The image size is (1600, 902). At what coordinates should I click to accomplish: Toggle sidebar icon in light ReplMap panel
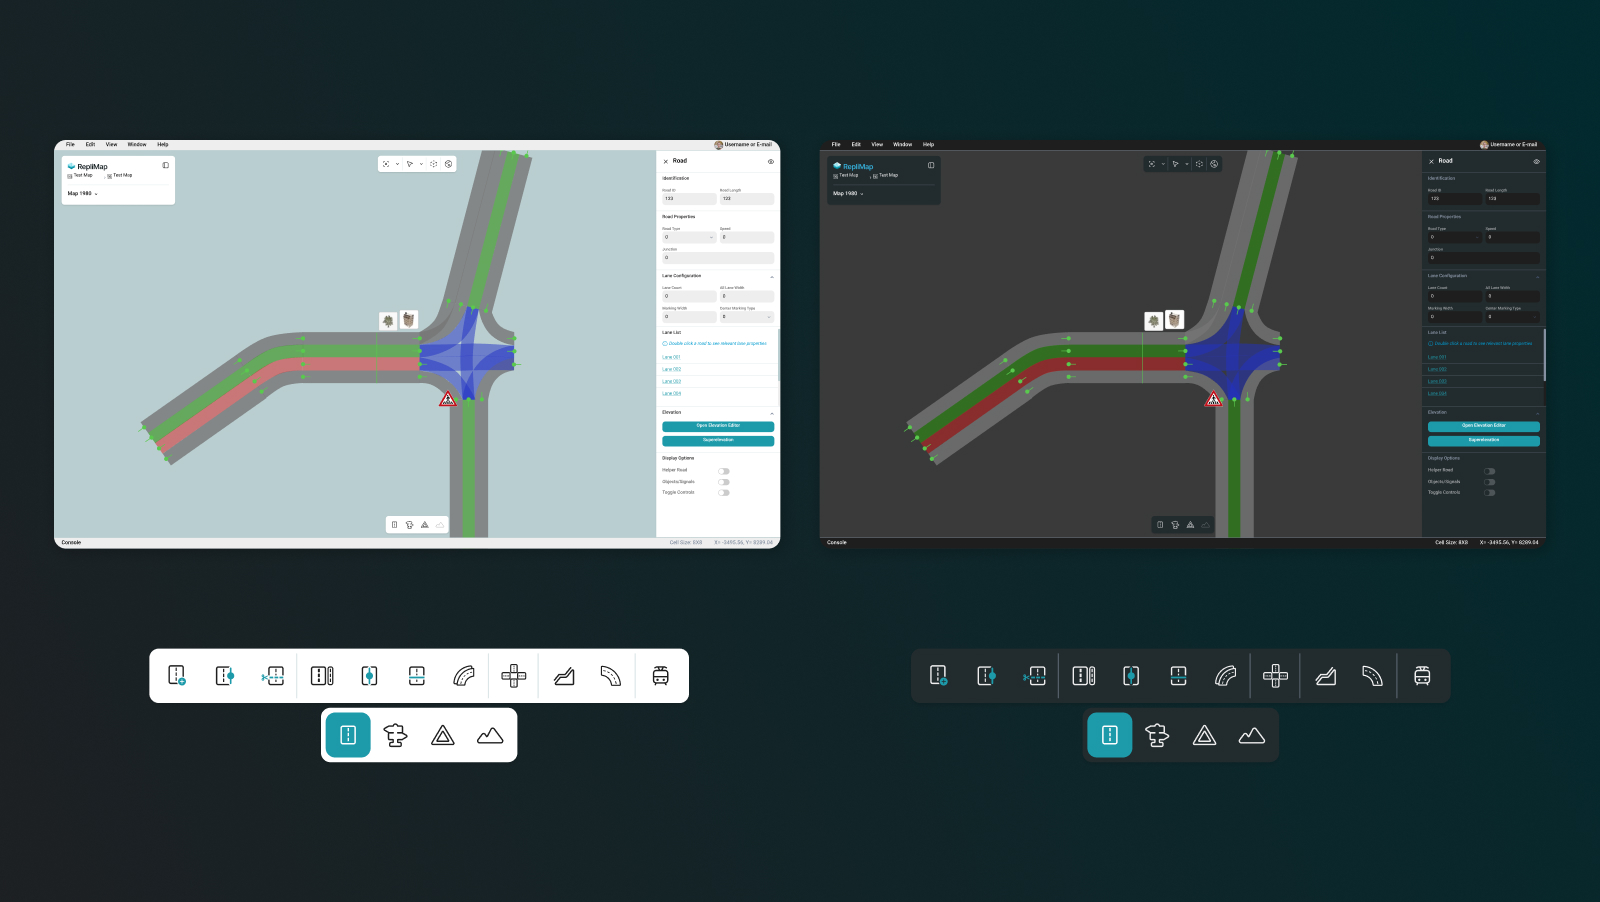click(x=166, y=165)
